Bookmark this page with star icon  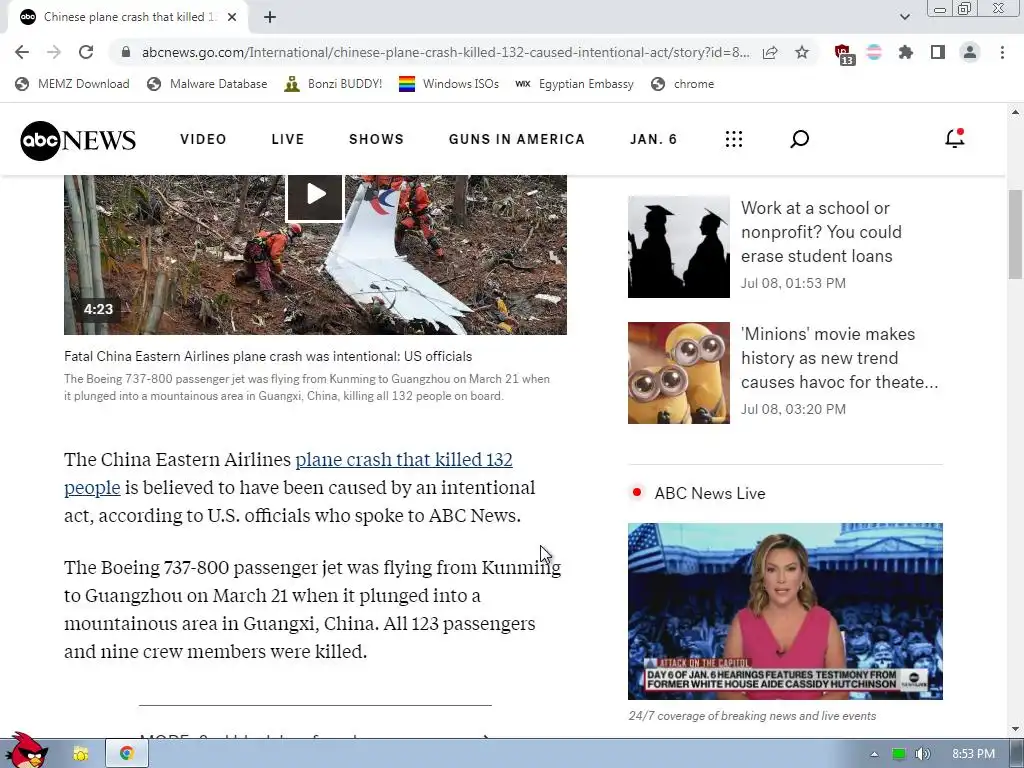click(802, 52)
